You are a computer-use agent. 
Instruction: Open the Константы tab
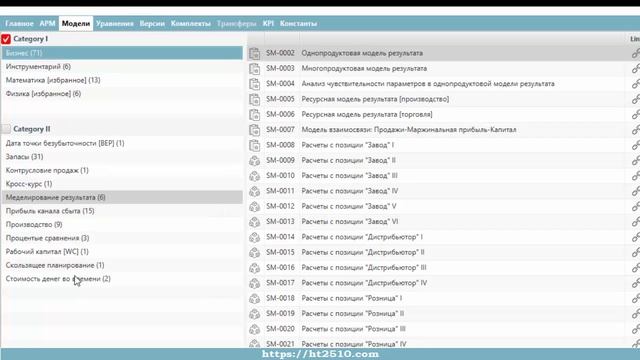pyautogui.click(x=298, y=24)
